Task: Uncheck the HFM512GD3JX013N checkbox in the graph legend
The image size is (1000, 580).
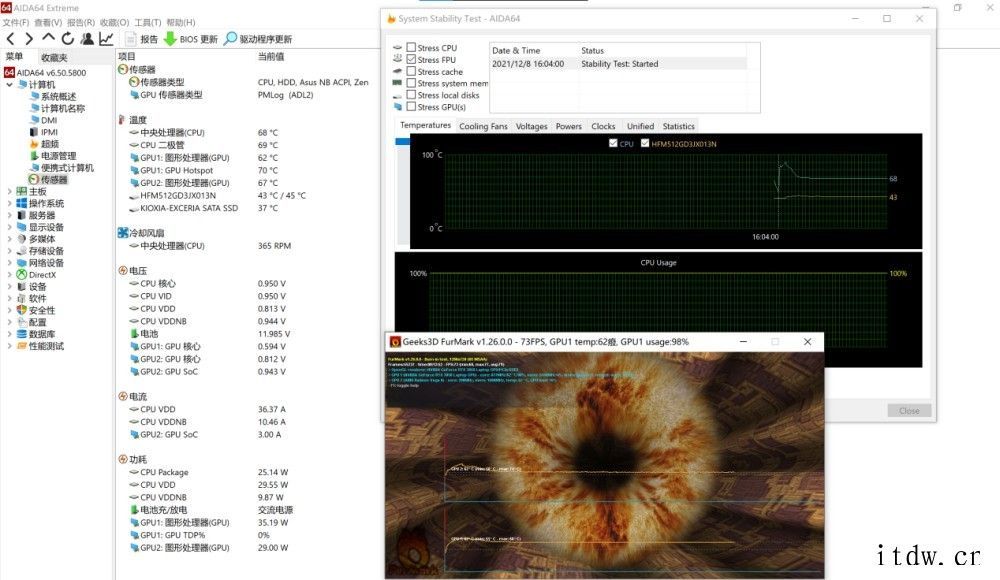Action: [x=645, y=144]
